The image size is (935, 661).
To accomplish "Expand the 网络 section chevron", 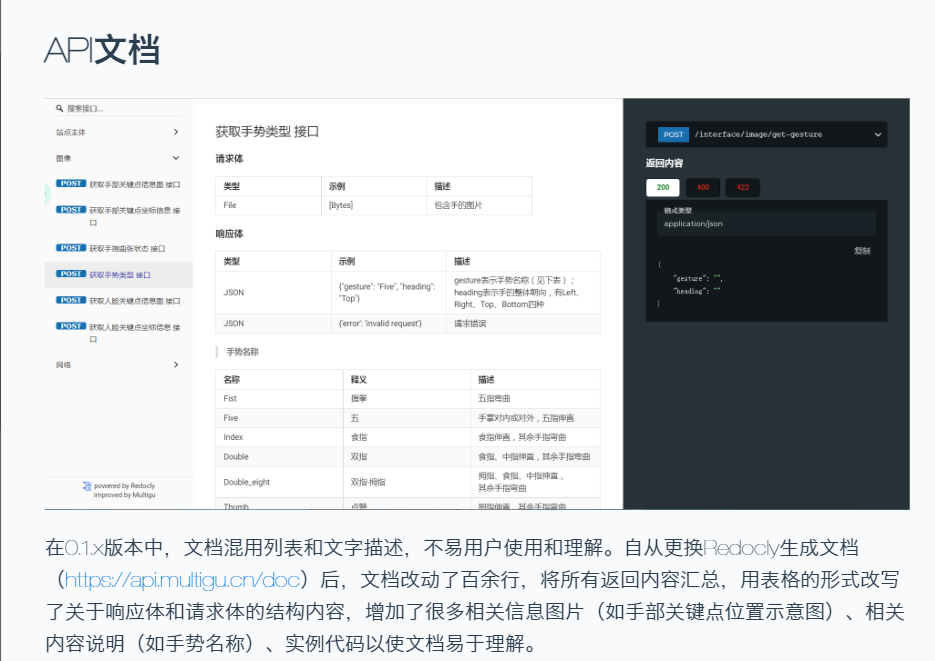I will click(176, 364).
